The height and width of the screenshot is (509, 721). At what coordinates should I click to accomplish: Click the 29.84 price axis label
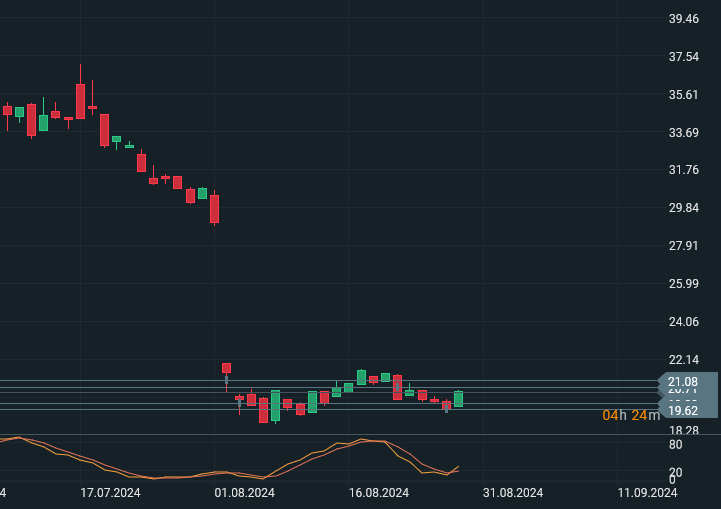click(x=683, y=208)
